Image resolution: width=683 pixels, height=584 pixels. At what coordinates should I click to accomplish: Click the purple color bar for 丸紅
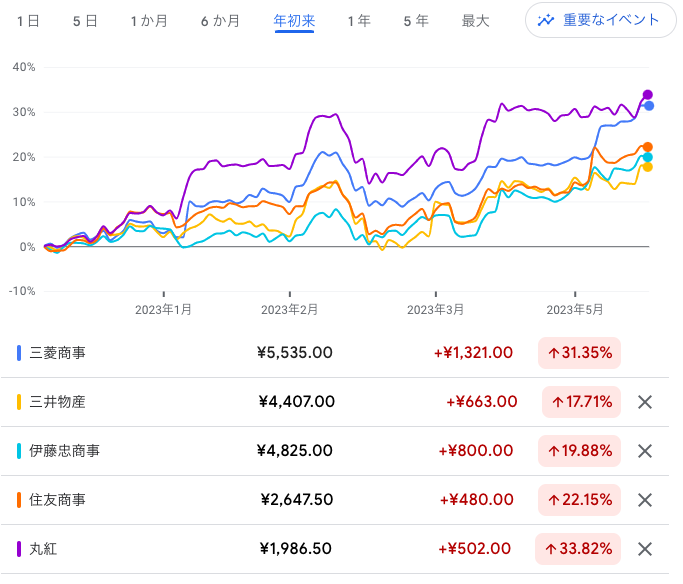click(19, 549)
